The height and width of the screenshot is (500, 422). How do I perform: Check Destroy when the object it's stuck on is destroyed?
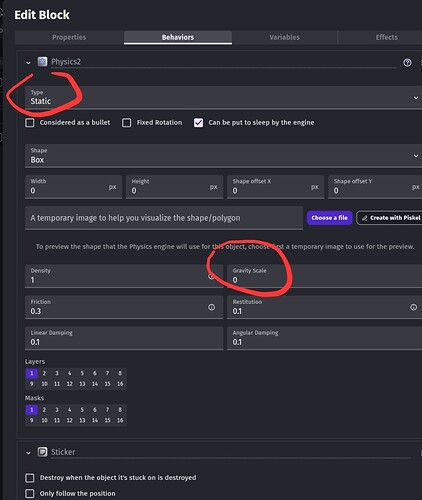coord(30,478)
